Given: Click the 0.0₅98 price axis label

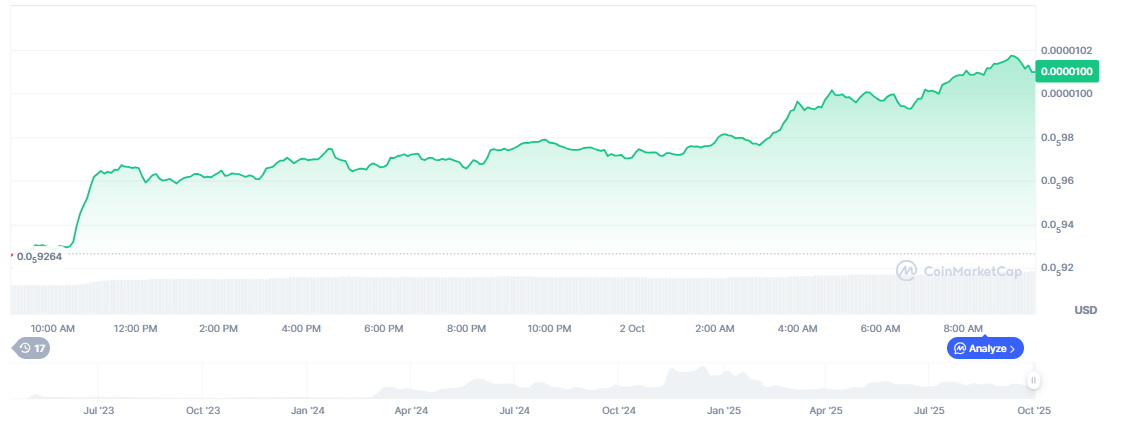Looking at the screenshot, I should [1058, 138].
